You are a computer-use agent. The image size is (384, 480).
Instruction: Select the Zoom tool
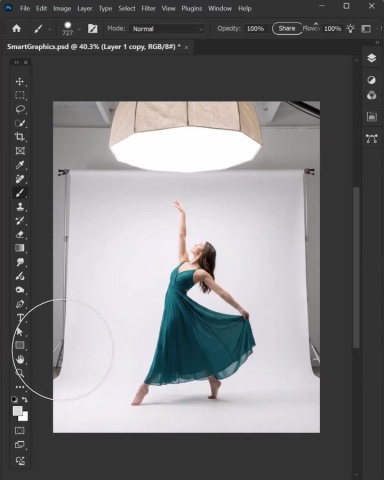pos(20,373)
